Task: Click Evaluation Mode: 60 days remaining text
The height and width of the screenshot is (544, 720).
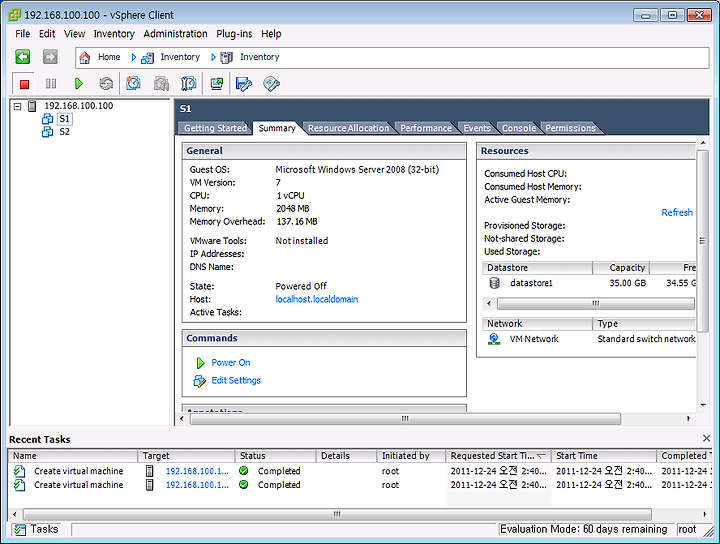Action: point(583,529)
